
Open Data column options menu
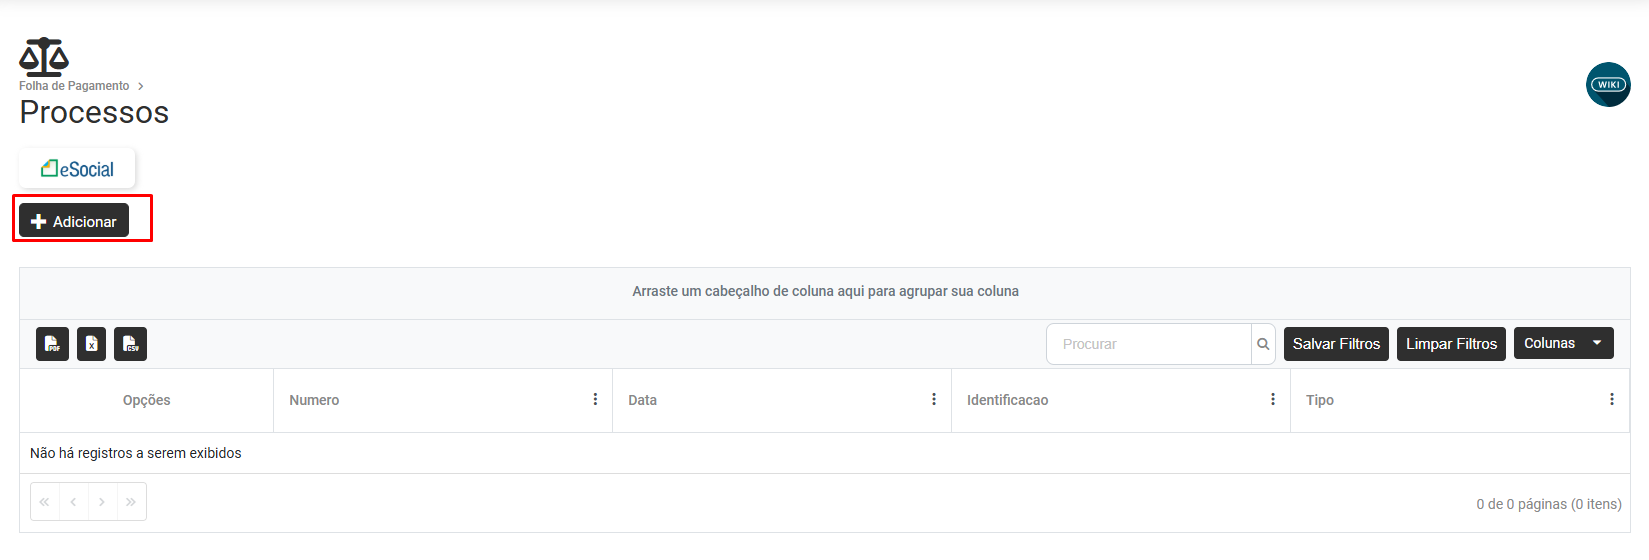coord(934,399)
